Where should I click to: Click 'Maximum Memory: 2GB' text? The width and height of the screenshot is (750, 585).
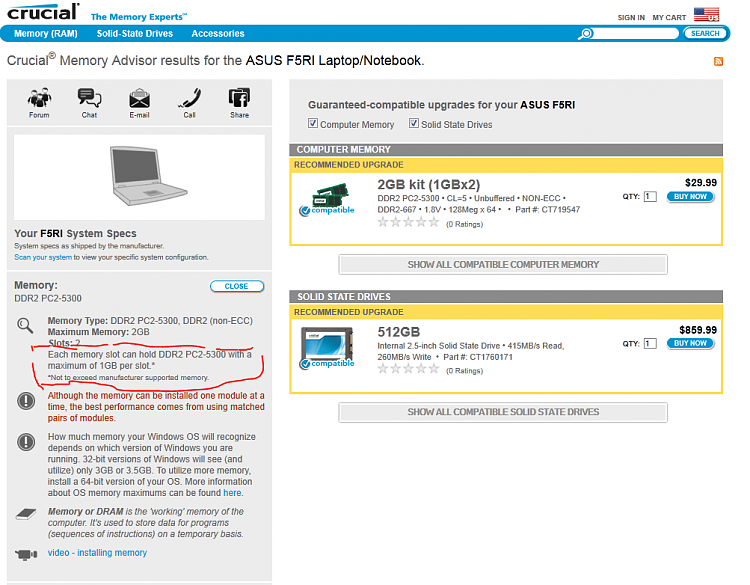pyautogui.click(x=99, y=332)
